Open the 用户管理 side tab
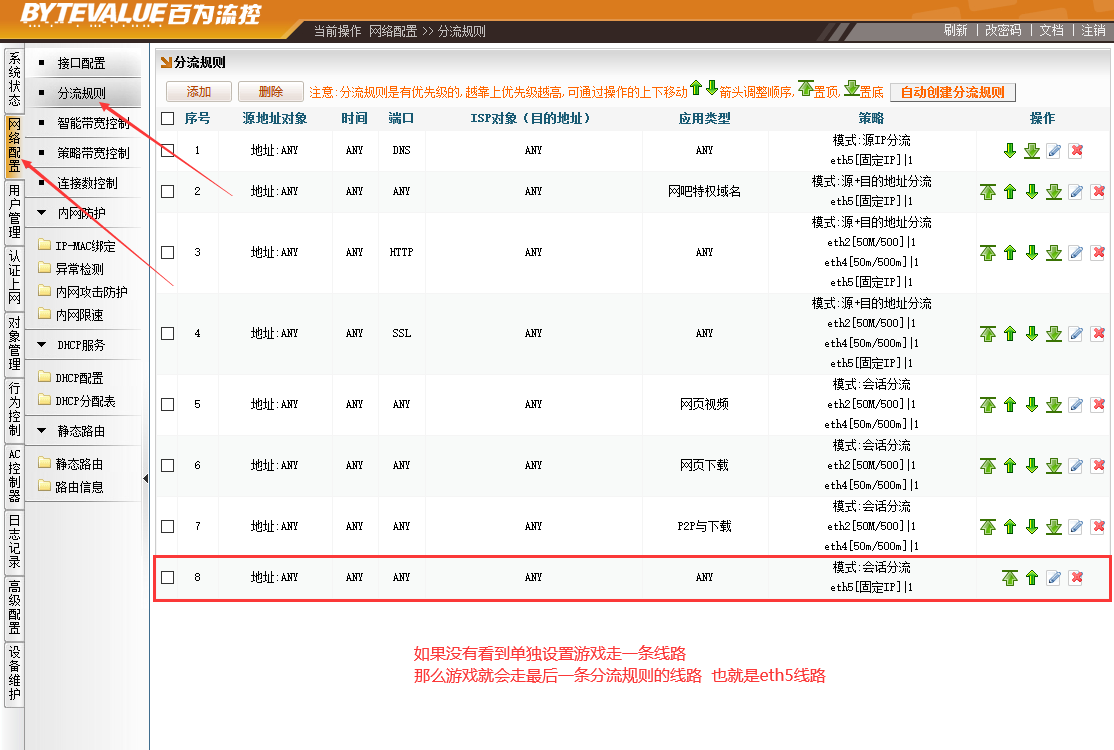The height and width of the screenshot is (750, 1114). click(14, 211)
